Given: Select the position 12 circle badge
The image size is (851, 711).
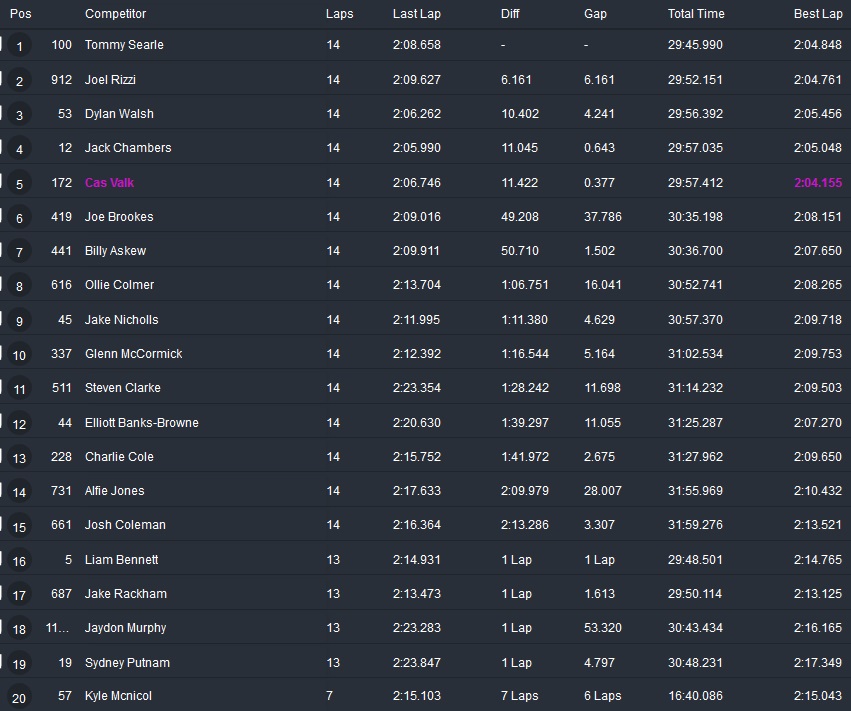Looking at the screenshot, I should tap(19, 424).
